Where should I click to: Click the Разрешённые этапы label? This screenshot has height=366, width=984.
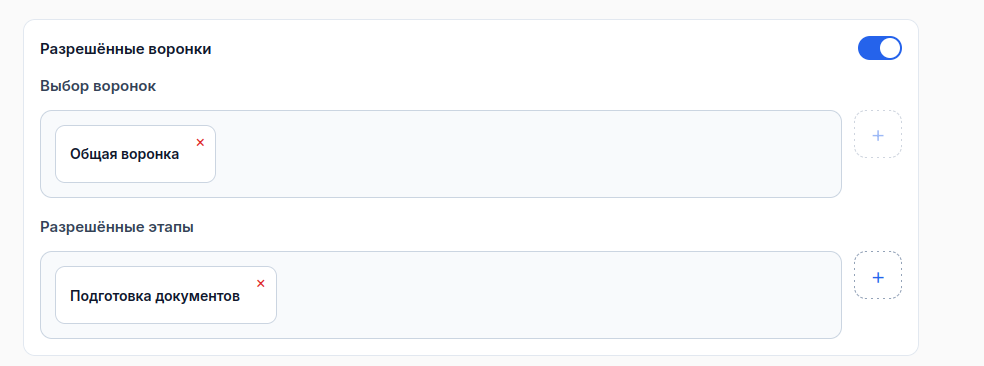[x=117, y=227]
